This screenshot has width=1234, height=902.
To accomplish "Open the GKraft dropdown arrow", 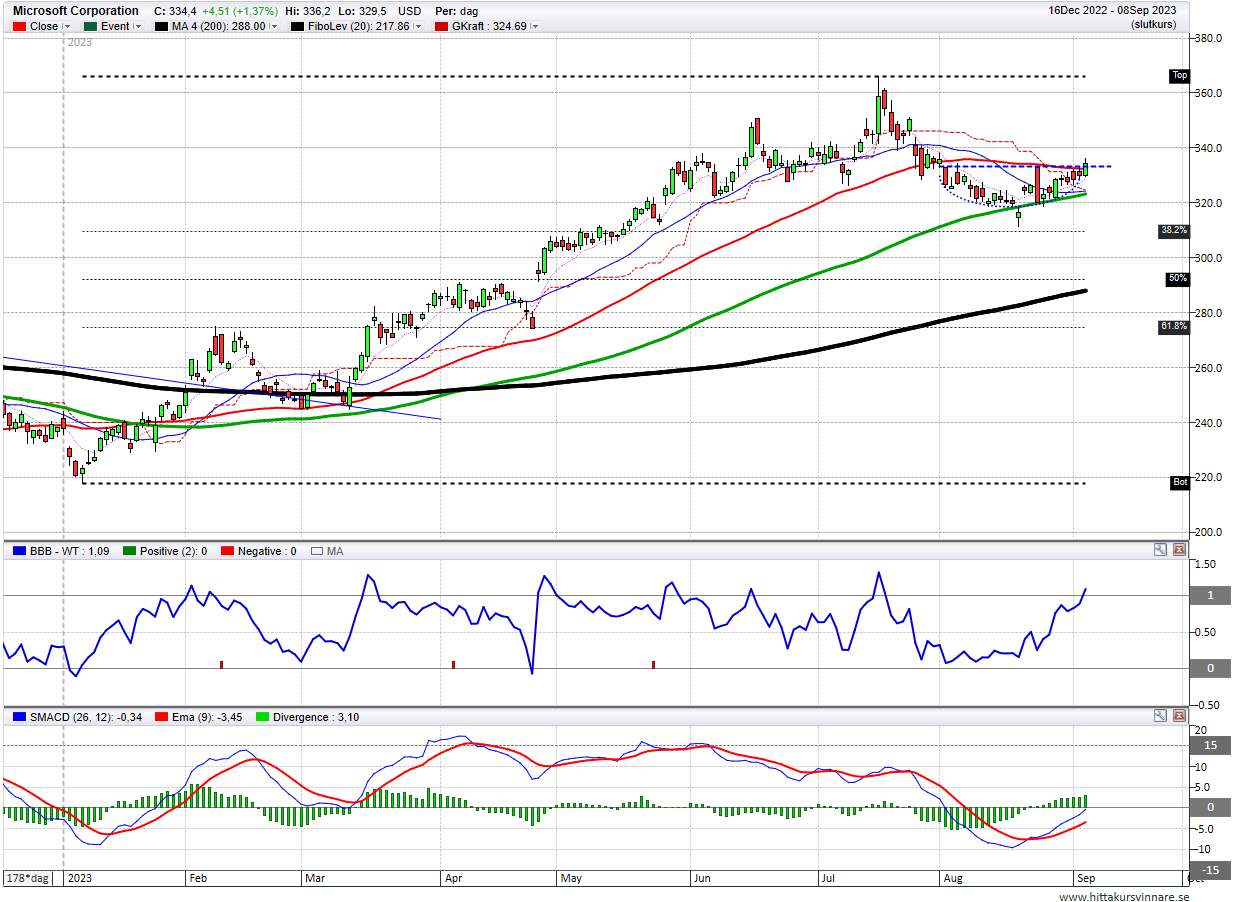I will click(535, 27).
